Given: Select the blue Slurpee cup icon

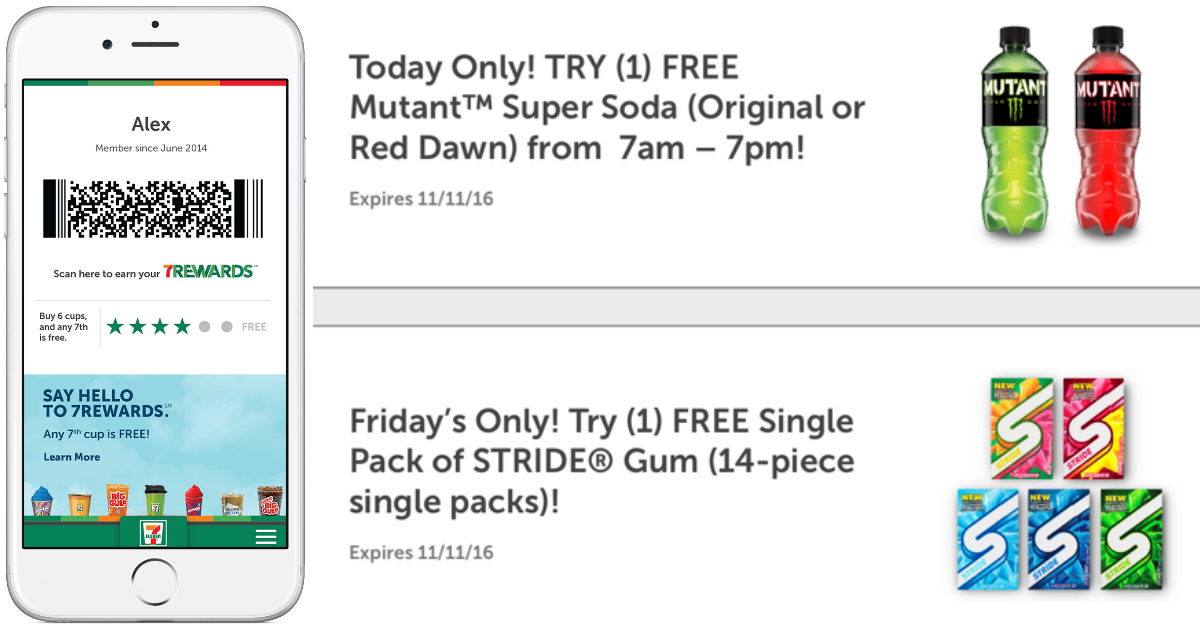Looking at the screenshot, I should pyautogui.click(x=42, y=501).
